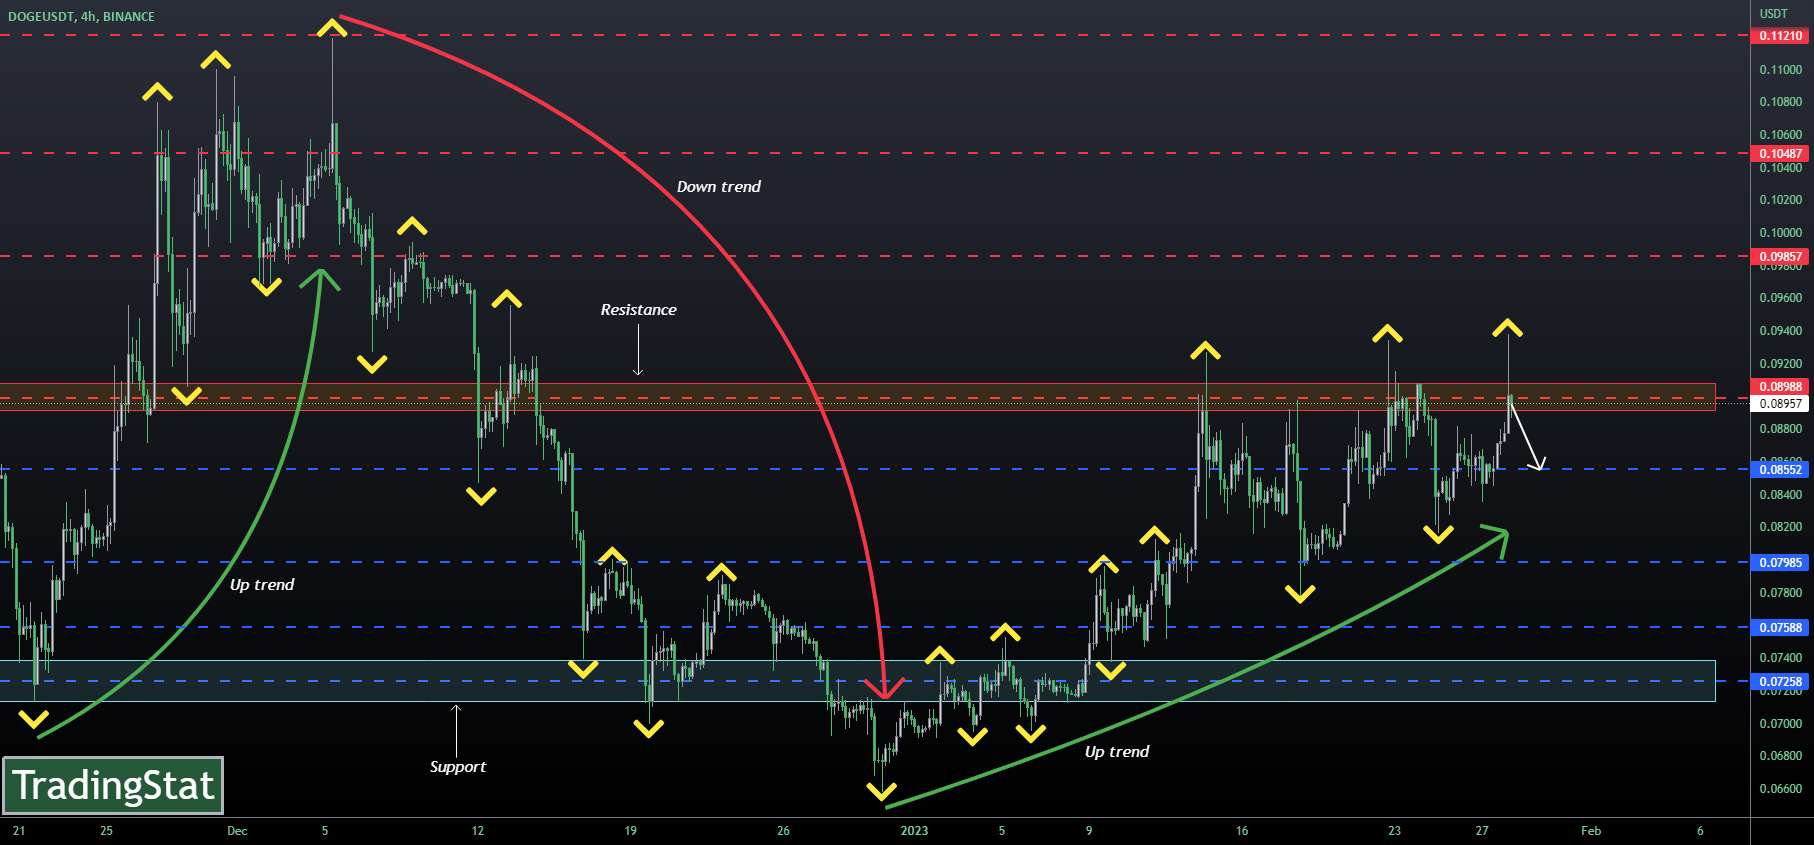The width and height of the screenshot is (1814, 845).
Task: Click the 0.07400 value on price axis
Action: 1781,658
